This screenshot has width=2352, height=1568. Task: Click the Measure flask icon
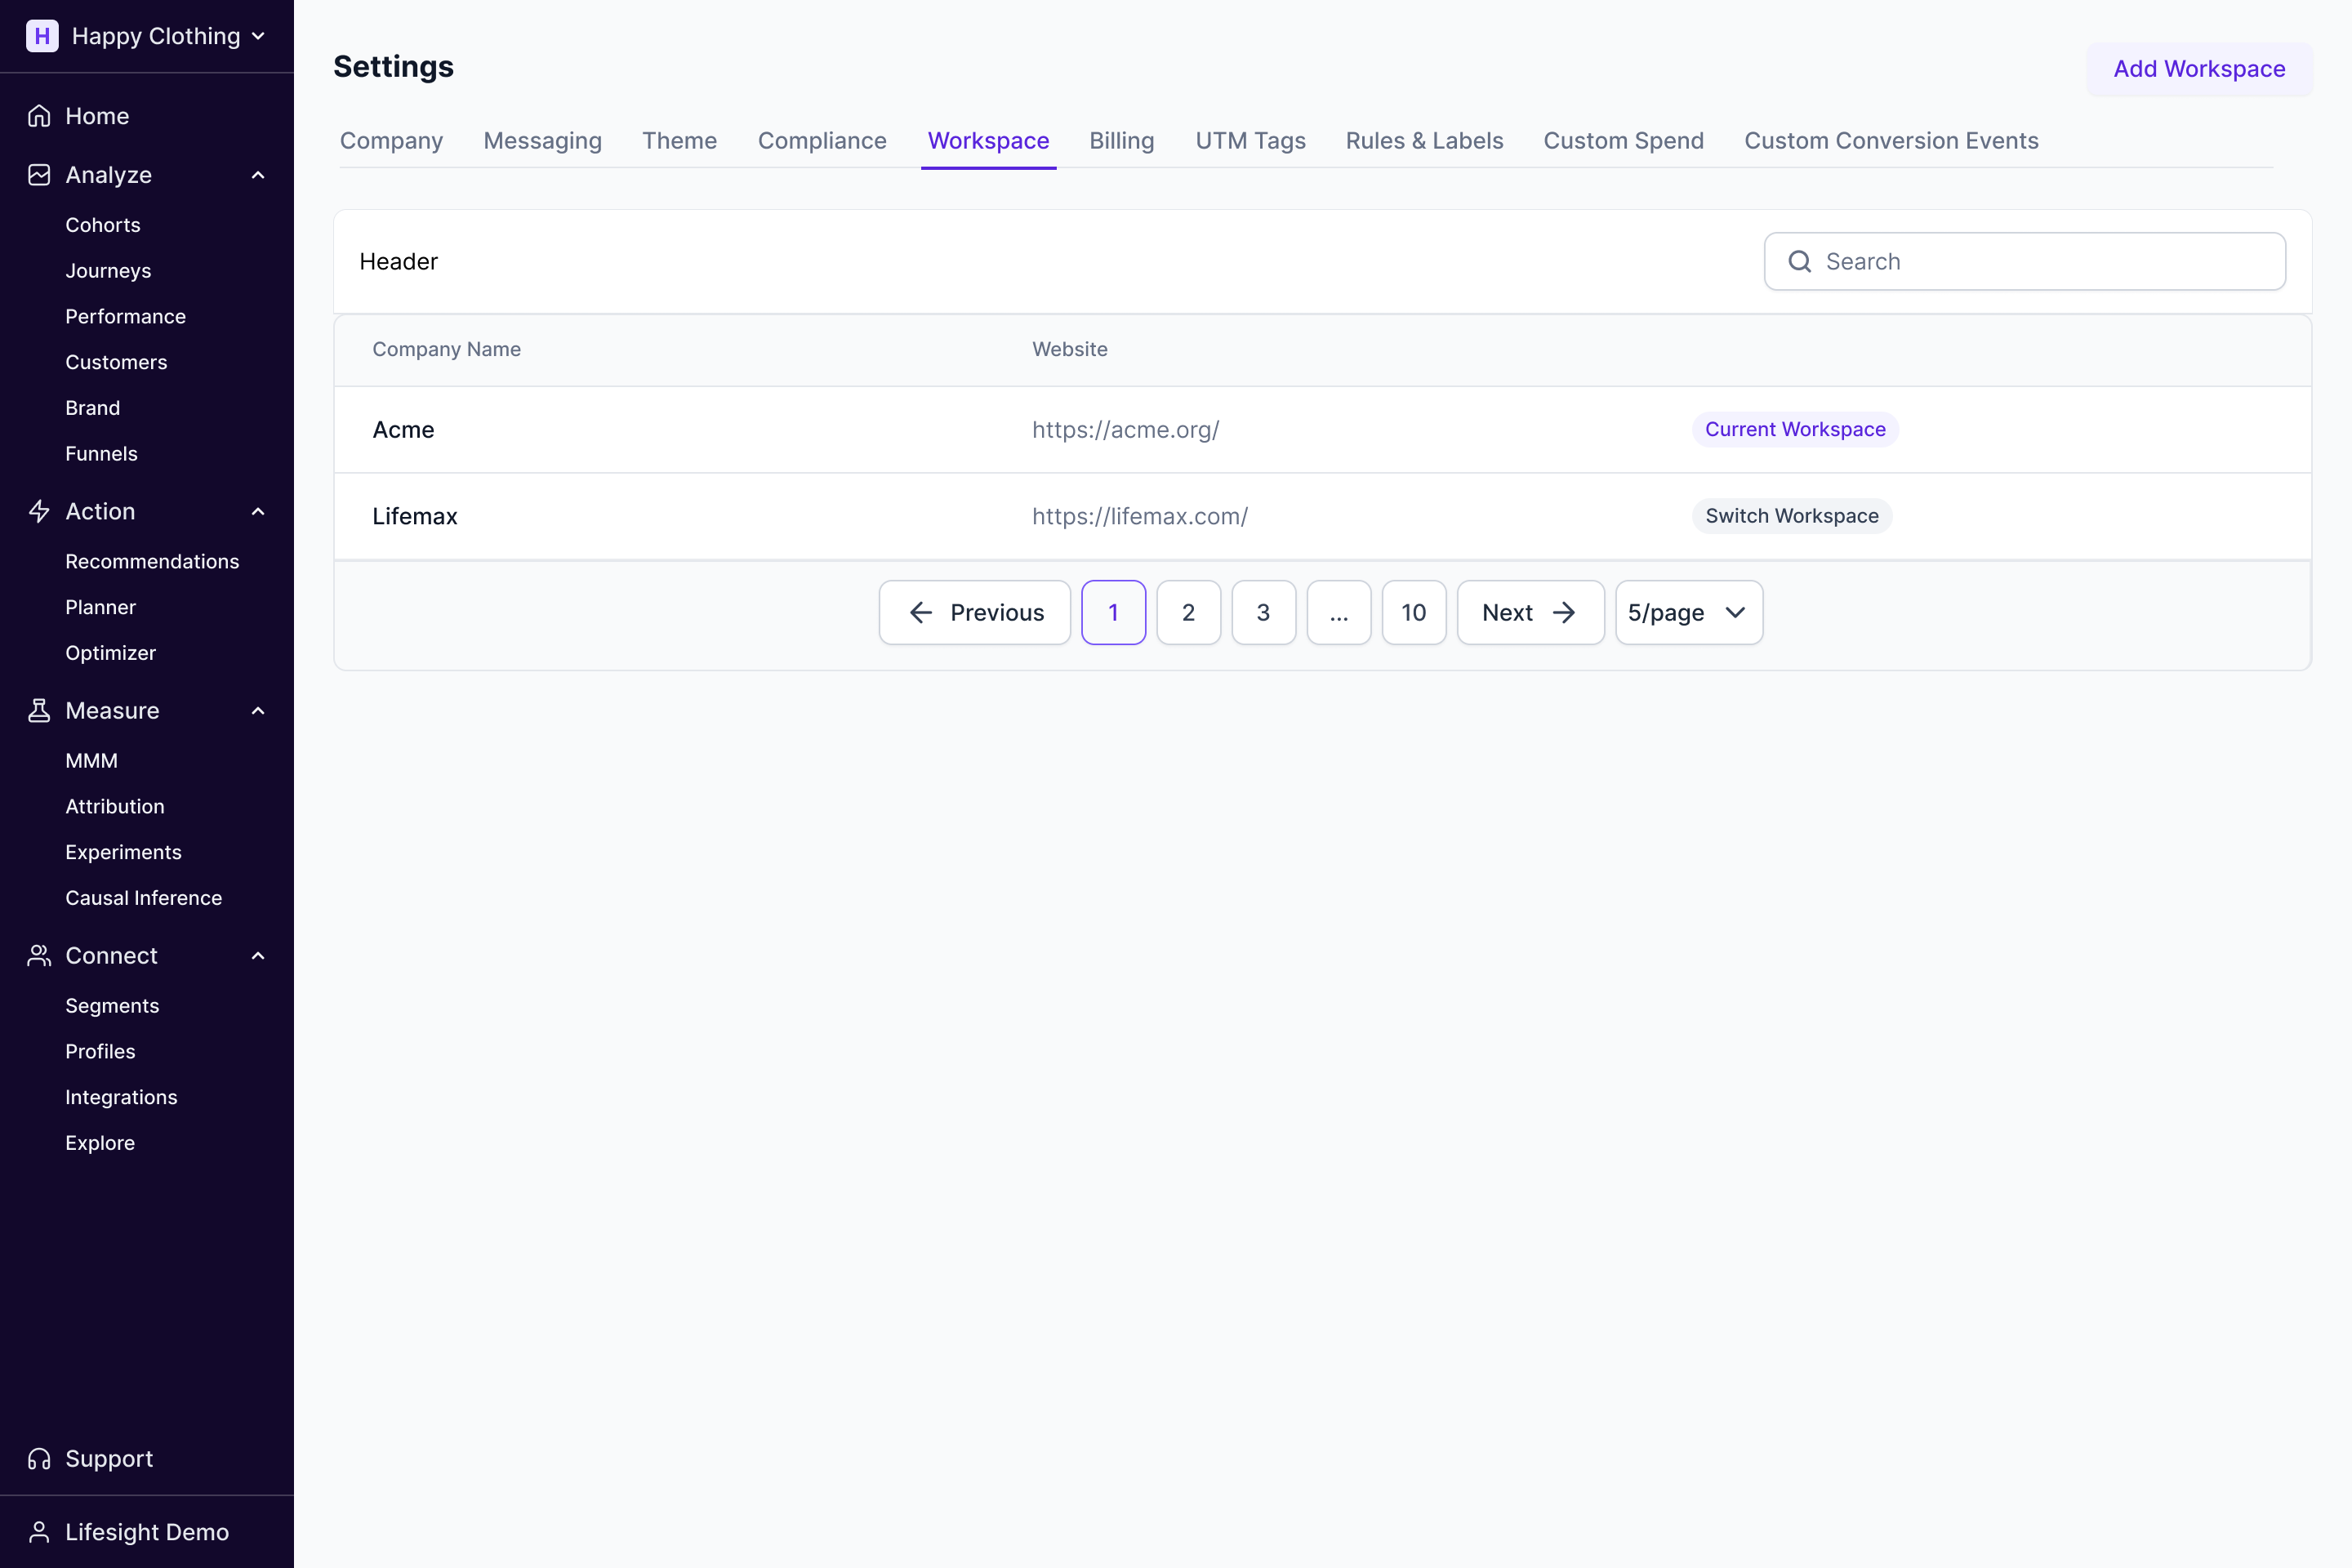point(39,711)
